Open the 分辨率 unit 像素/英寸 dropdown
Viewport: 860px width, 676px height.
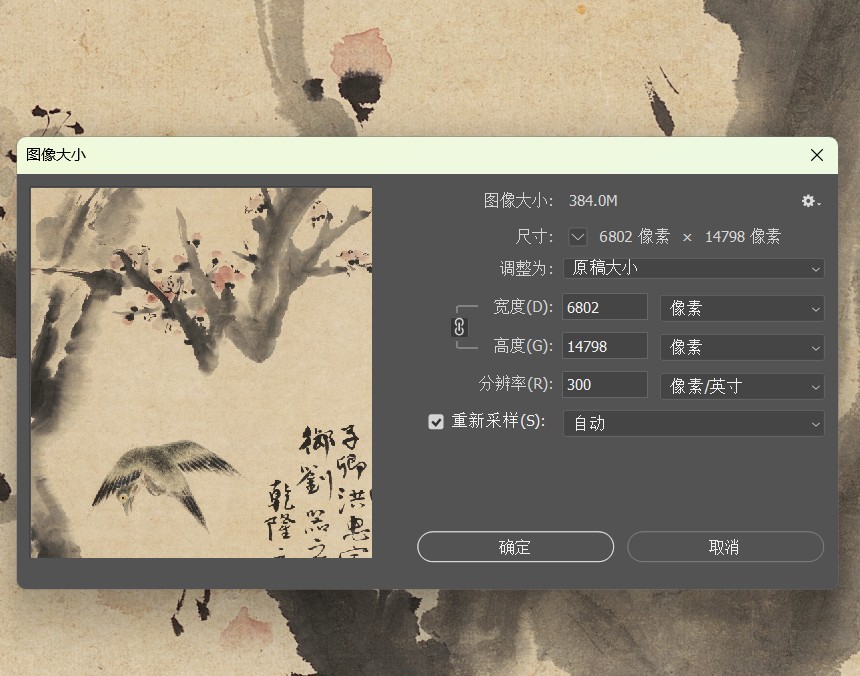(x=742, y=386)
